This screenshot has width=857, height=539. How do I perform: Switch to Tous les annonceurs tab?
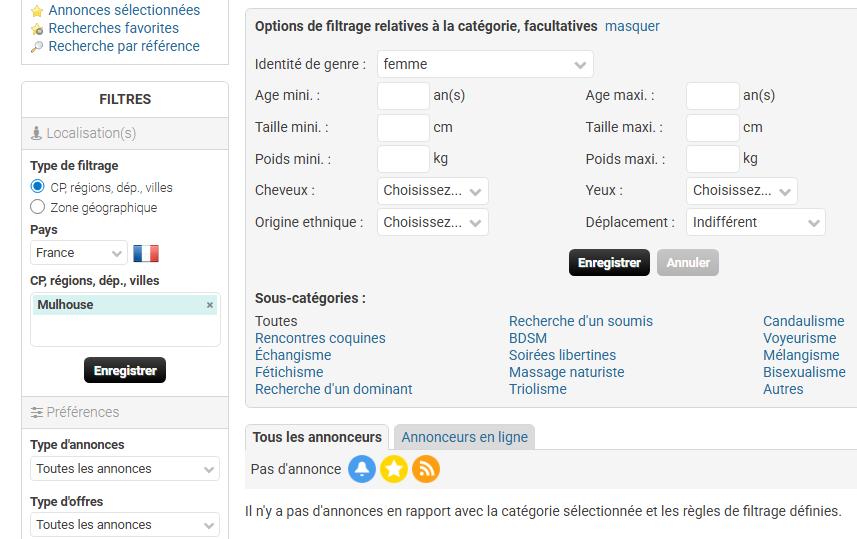pyautogui.click(x=317, y=437)
